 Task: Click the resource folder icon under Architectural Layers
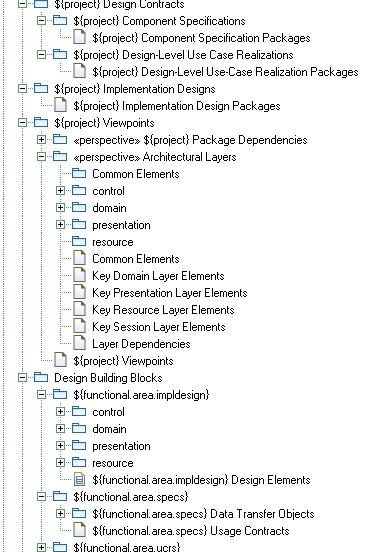(x=79, y=242)
